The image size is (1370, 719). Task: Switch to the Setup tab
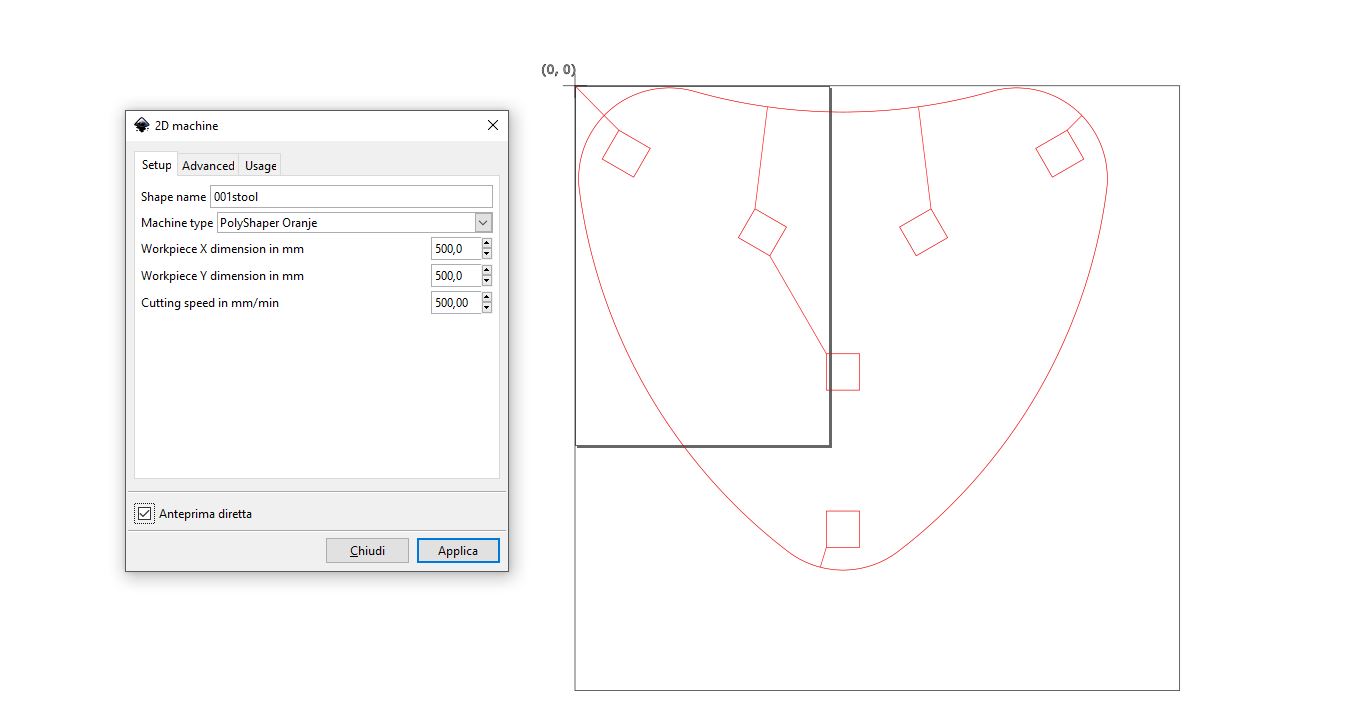coord(156,165)
